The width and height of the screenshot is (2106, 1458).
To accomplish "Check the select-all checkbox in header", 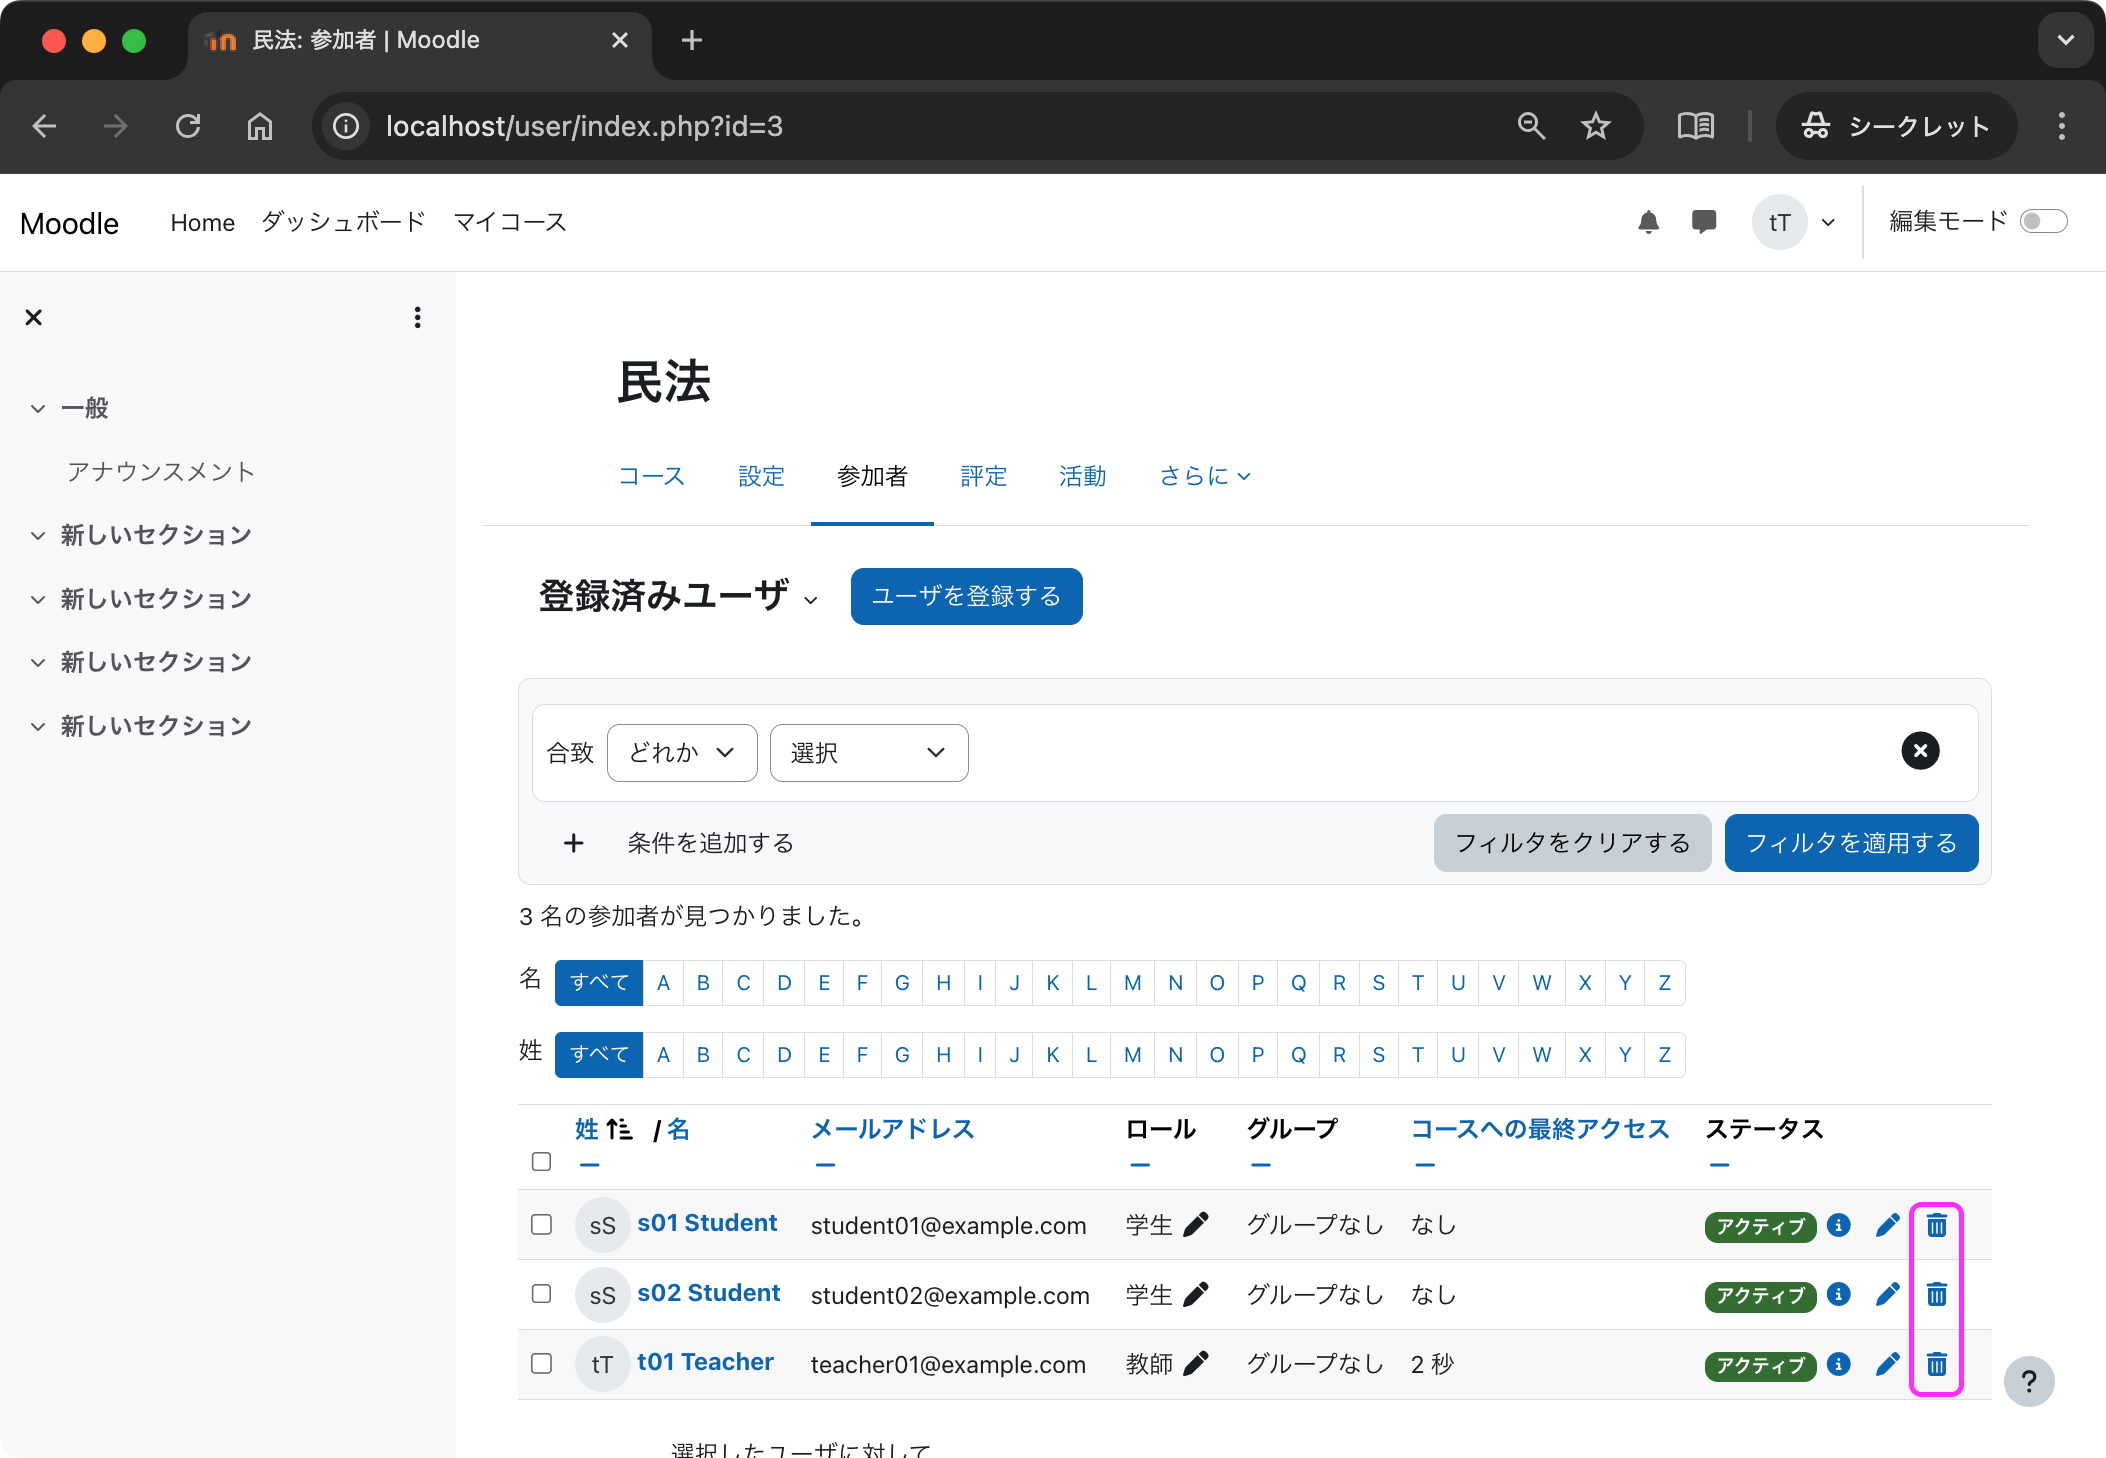I will coord(541,1161).
